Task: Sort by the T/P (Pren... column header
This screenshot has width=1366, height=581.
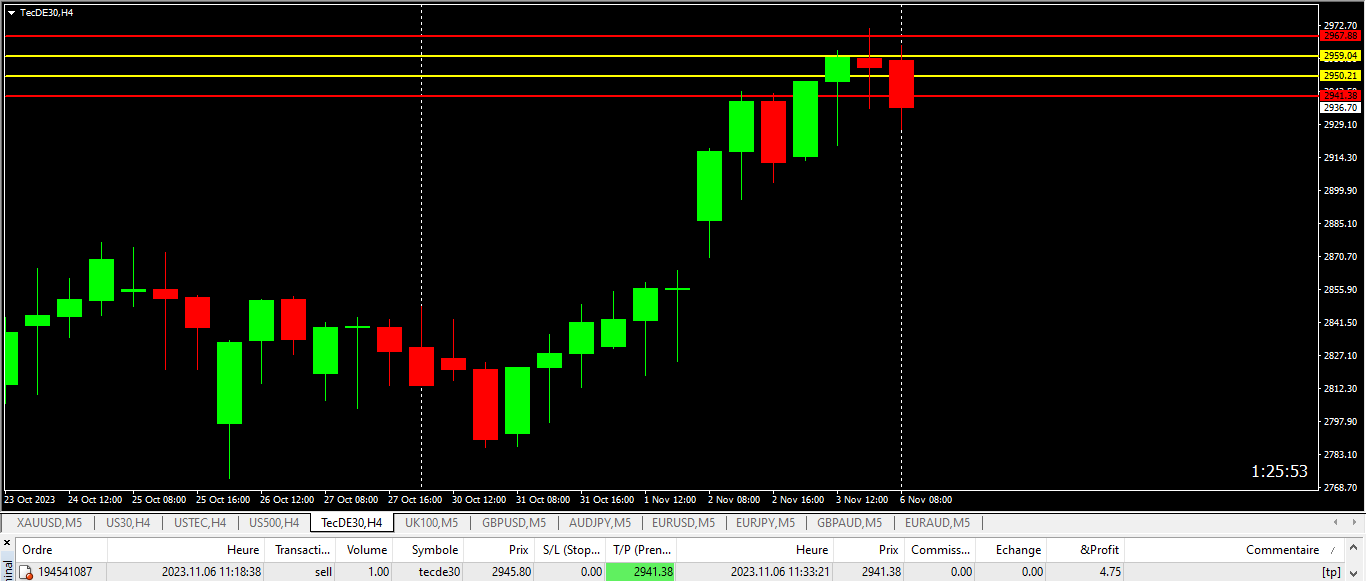Action: [641, 549]
